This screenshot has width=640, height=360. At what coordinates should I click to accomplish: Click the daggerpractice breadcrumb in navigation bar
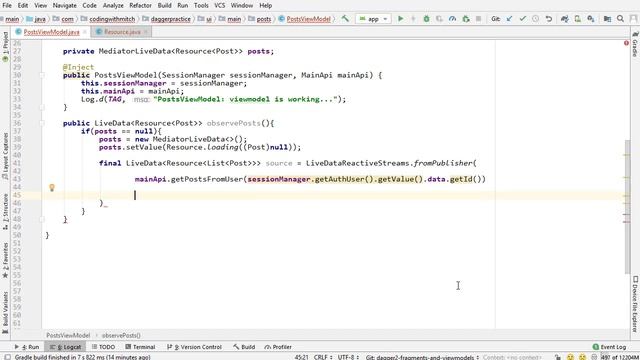click(x=167, y=19)
